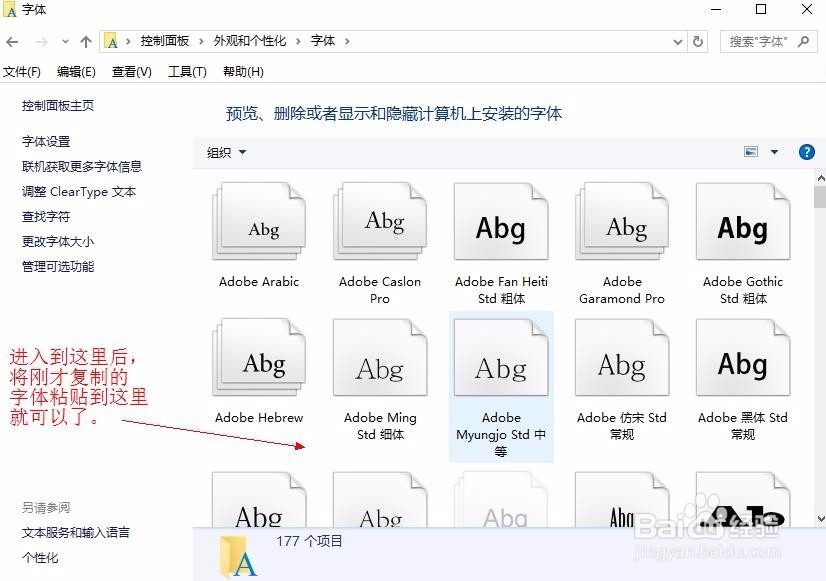Open the 编辑(E) menu

point(76,72)
